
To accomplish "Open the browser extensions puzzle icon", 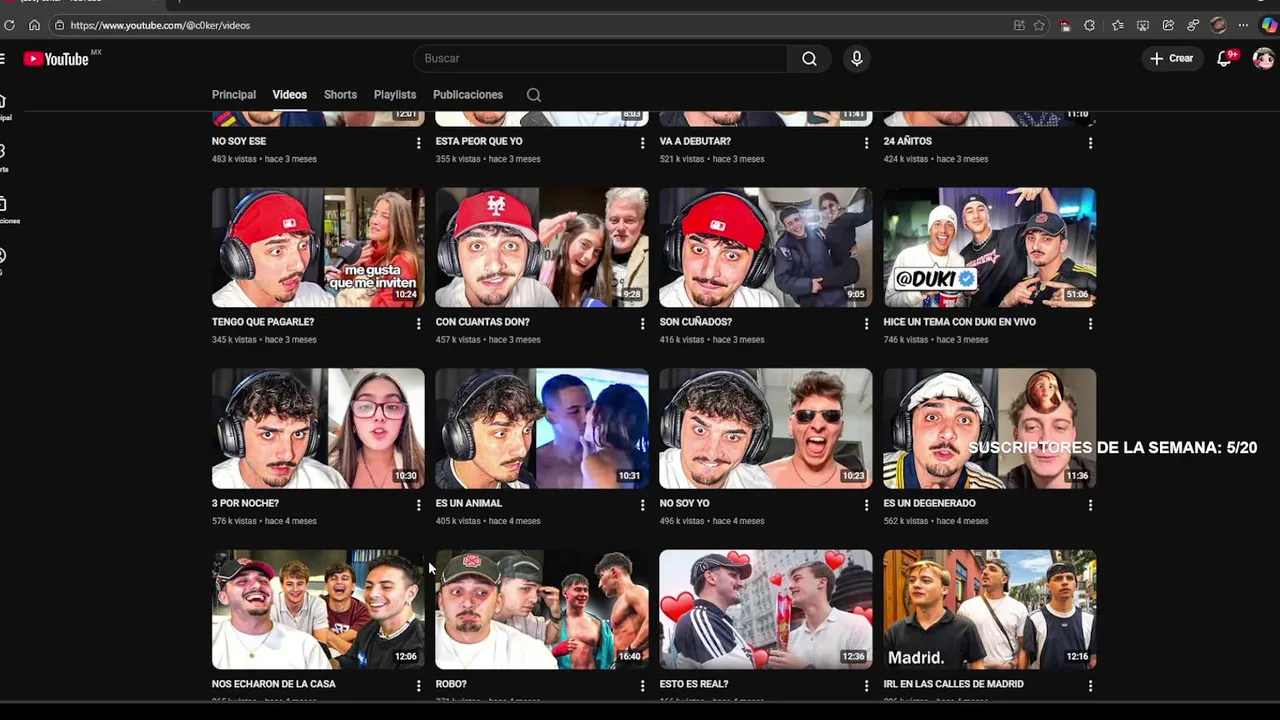I will click(x=1089, y=26).
